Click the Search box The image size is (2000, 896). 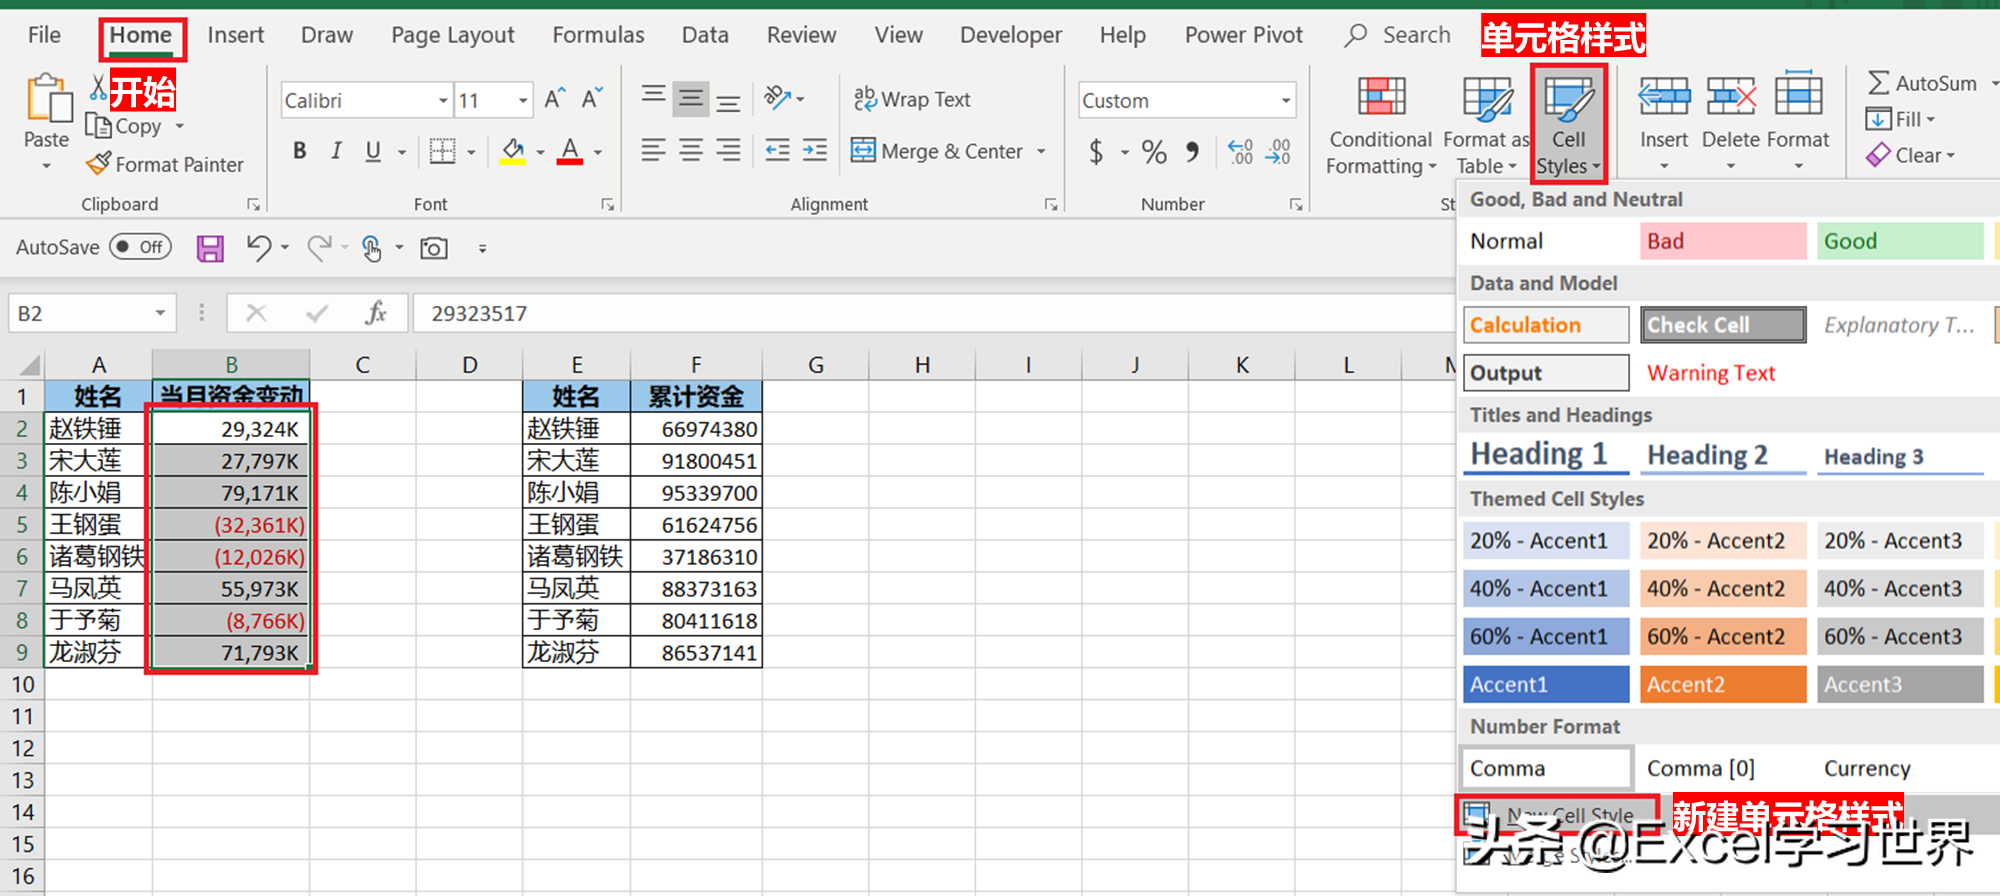[1399, 35]
